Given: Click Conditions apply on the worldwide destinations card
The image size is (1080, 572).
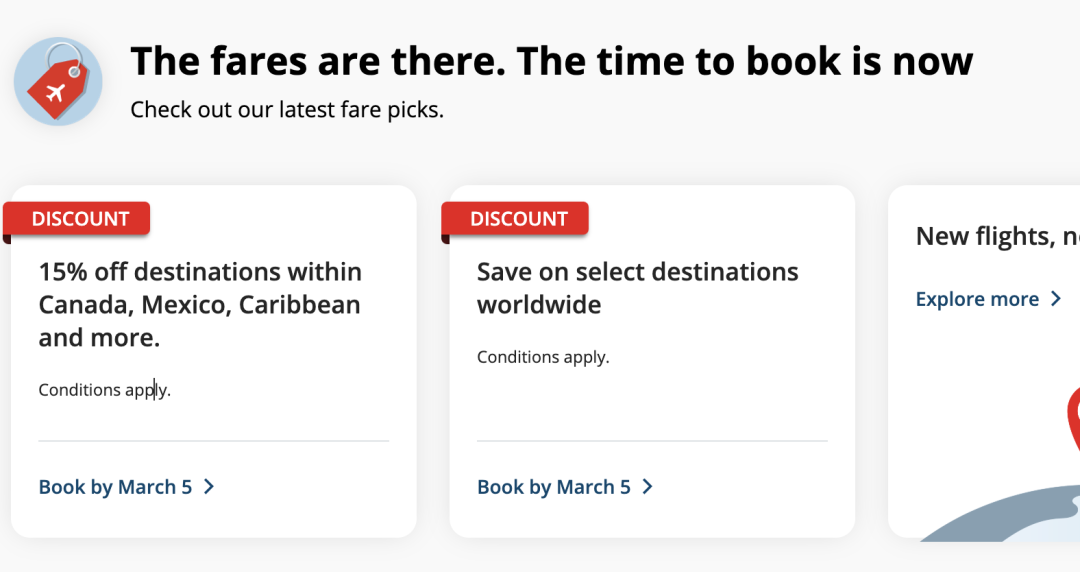Looking at the screenshot, I should pos(543,357).
